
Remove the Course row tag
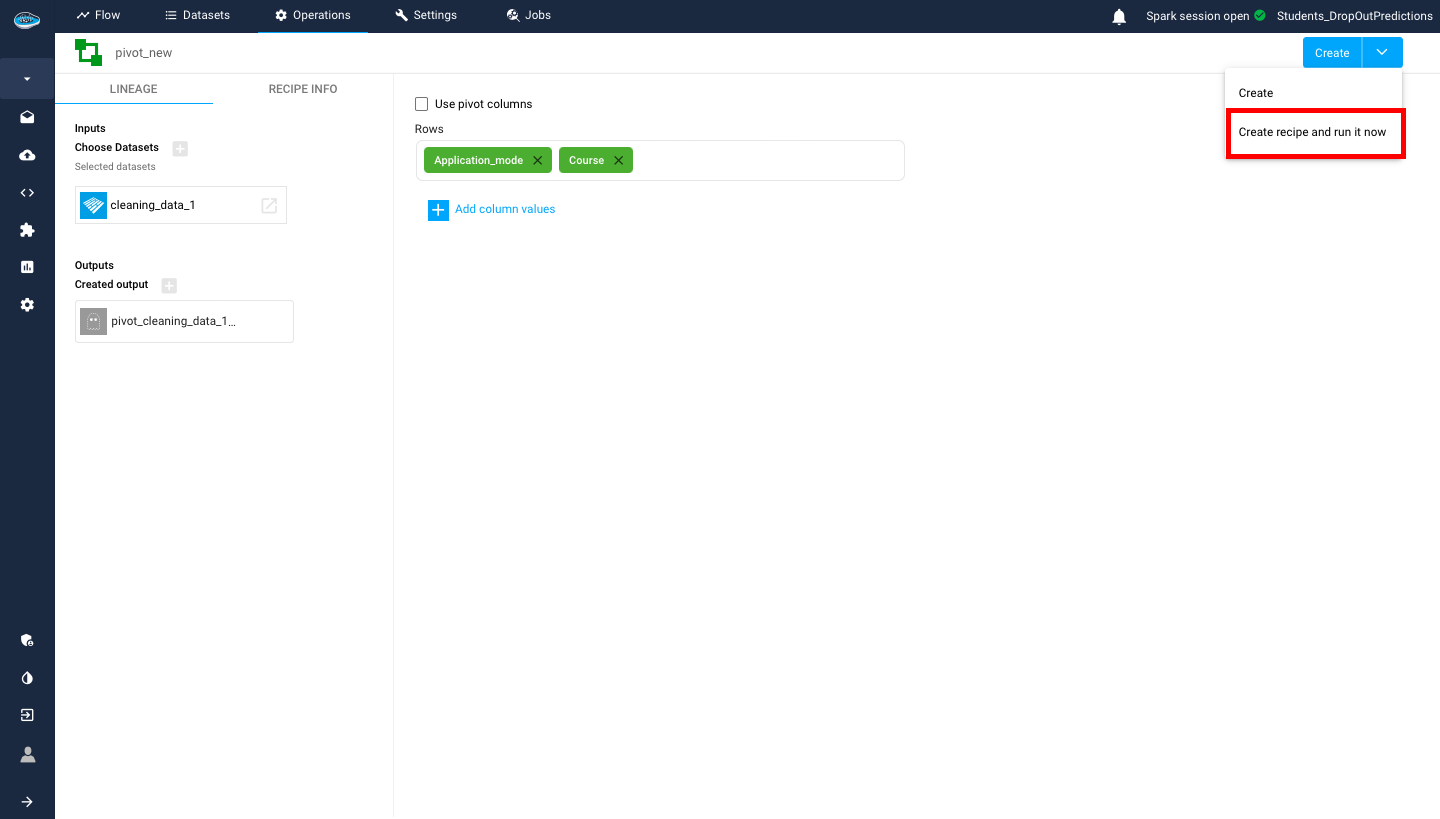click(x=618, y=160)
